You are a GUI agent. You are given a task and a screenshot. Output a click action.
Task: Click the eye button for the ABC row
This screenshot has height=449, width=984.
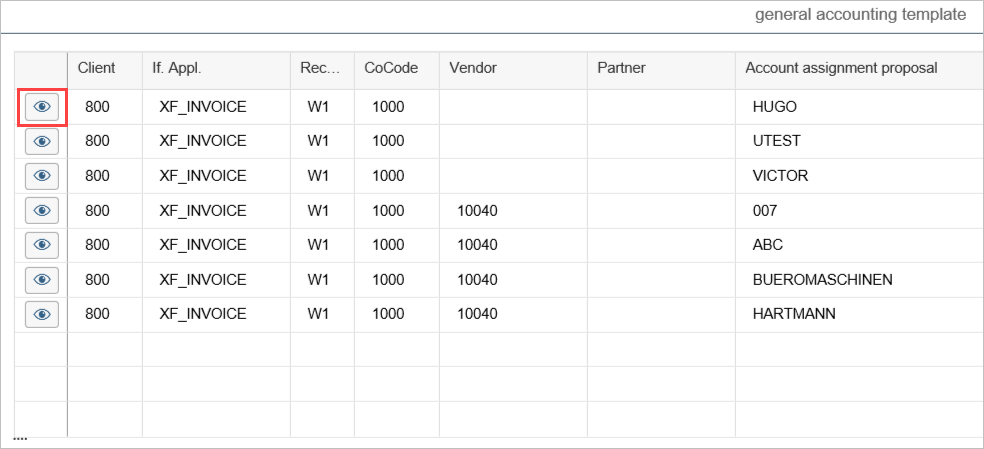click(42, 245)
